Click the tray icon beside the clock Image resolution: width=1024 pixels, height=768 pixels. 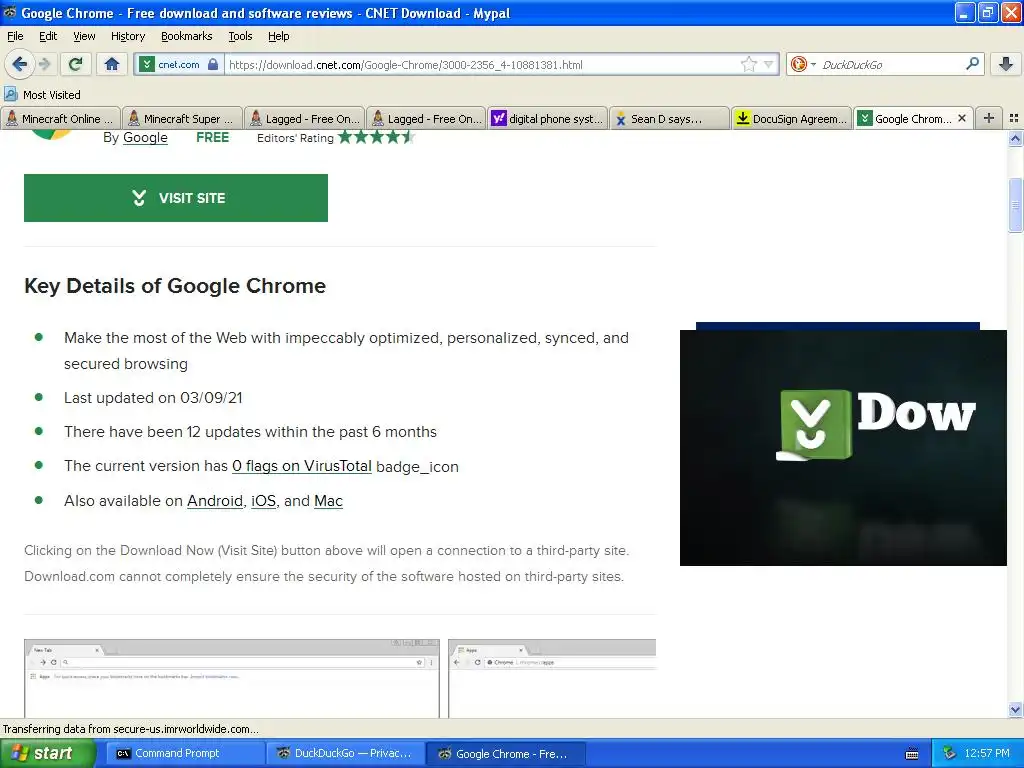point(950,753)
